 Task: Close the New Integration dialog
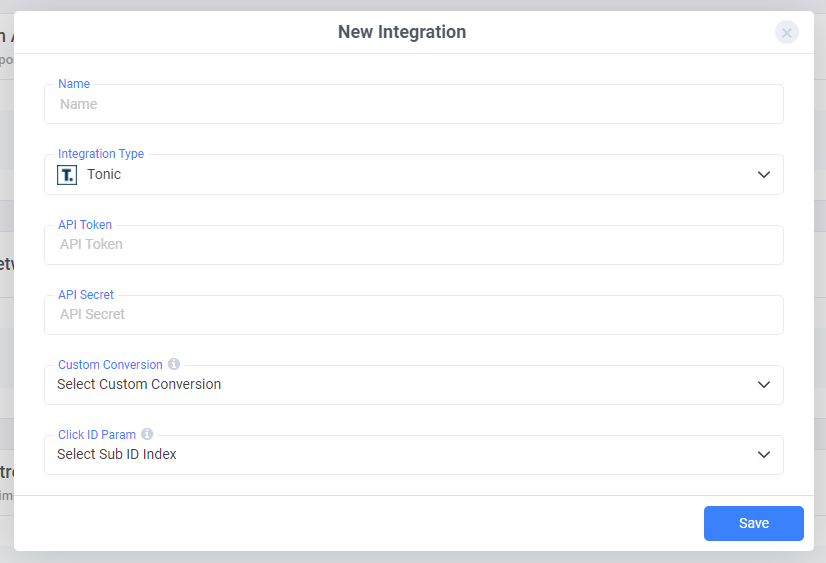tap(787, 32)
